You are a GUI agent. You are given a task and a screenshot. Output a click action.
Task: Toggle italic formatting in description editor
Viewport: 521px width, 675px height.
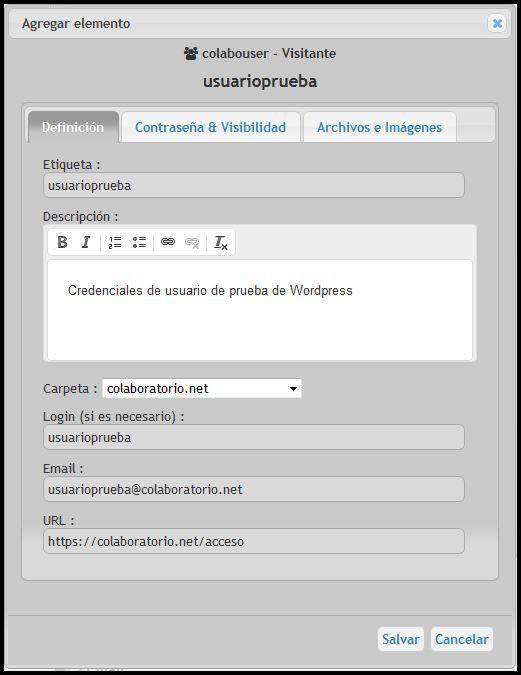(x=86, y=242)
